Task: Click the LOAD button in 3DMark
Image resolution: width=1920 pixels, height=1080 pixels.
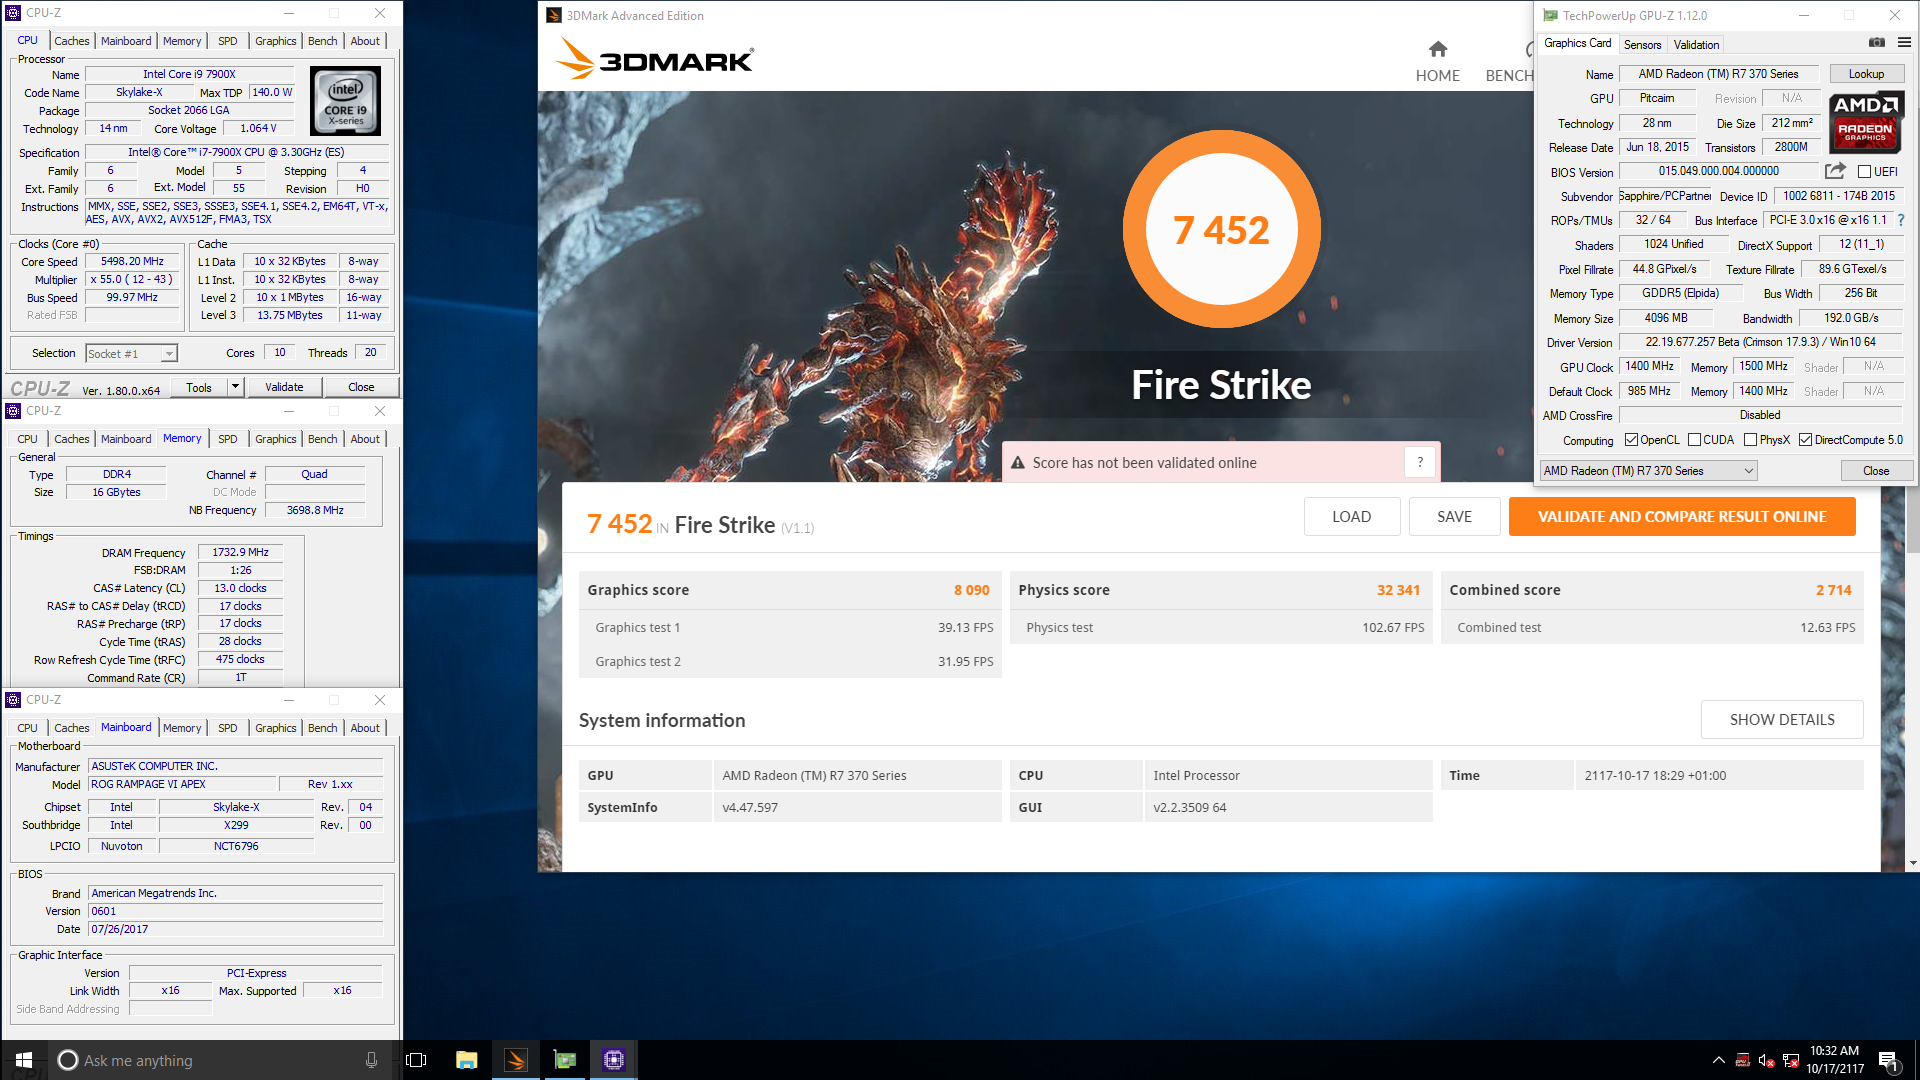Action: [x=1351, y=517]
